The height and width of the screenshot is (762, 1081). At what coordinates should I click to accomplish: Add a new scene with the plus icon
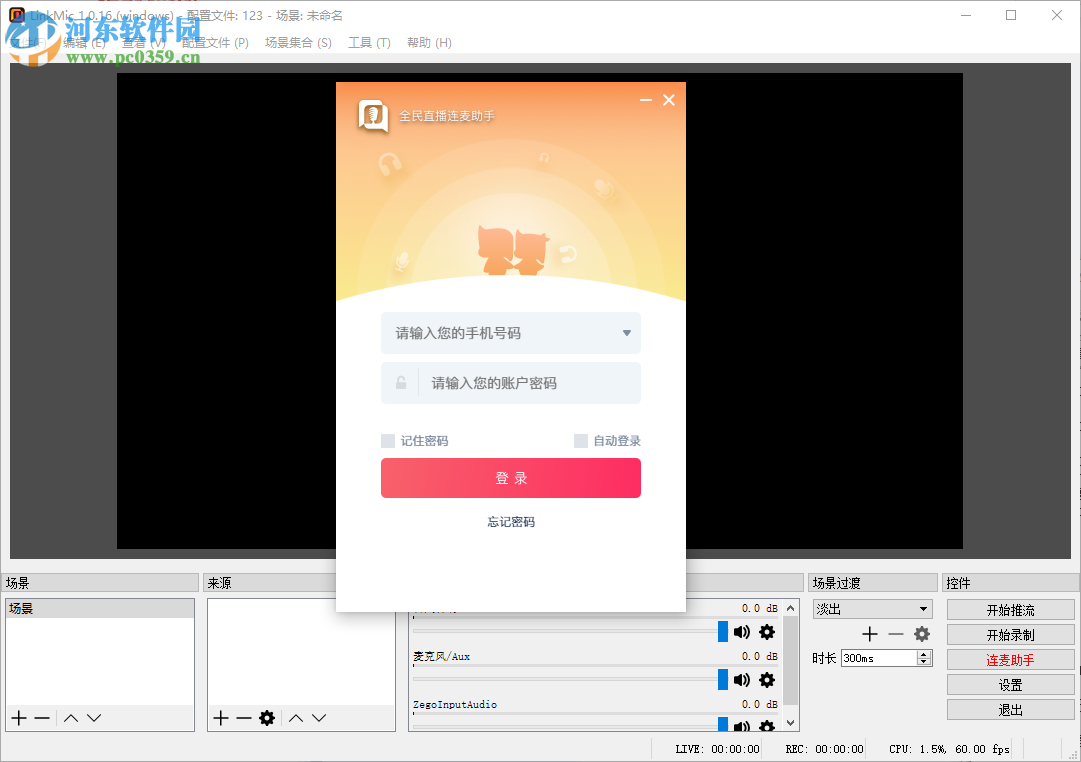[x=17, y=717]
